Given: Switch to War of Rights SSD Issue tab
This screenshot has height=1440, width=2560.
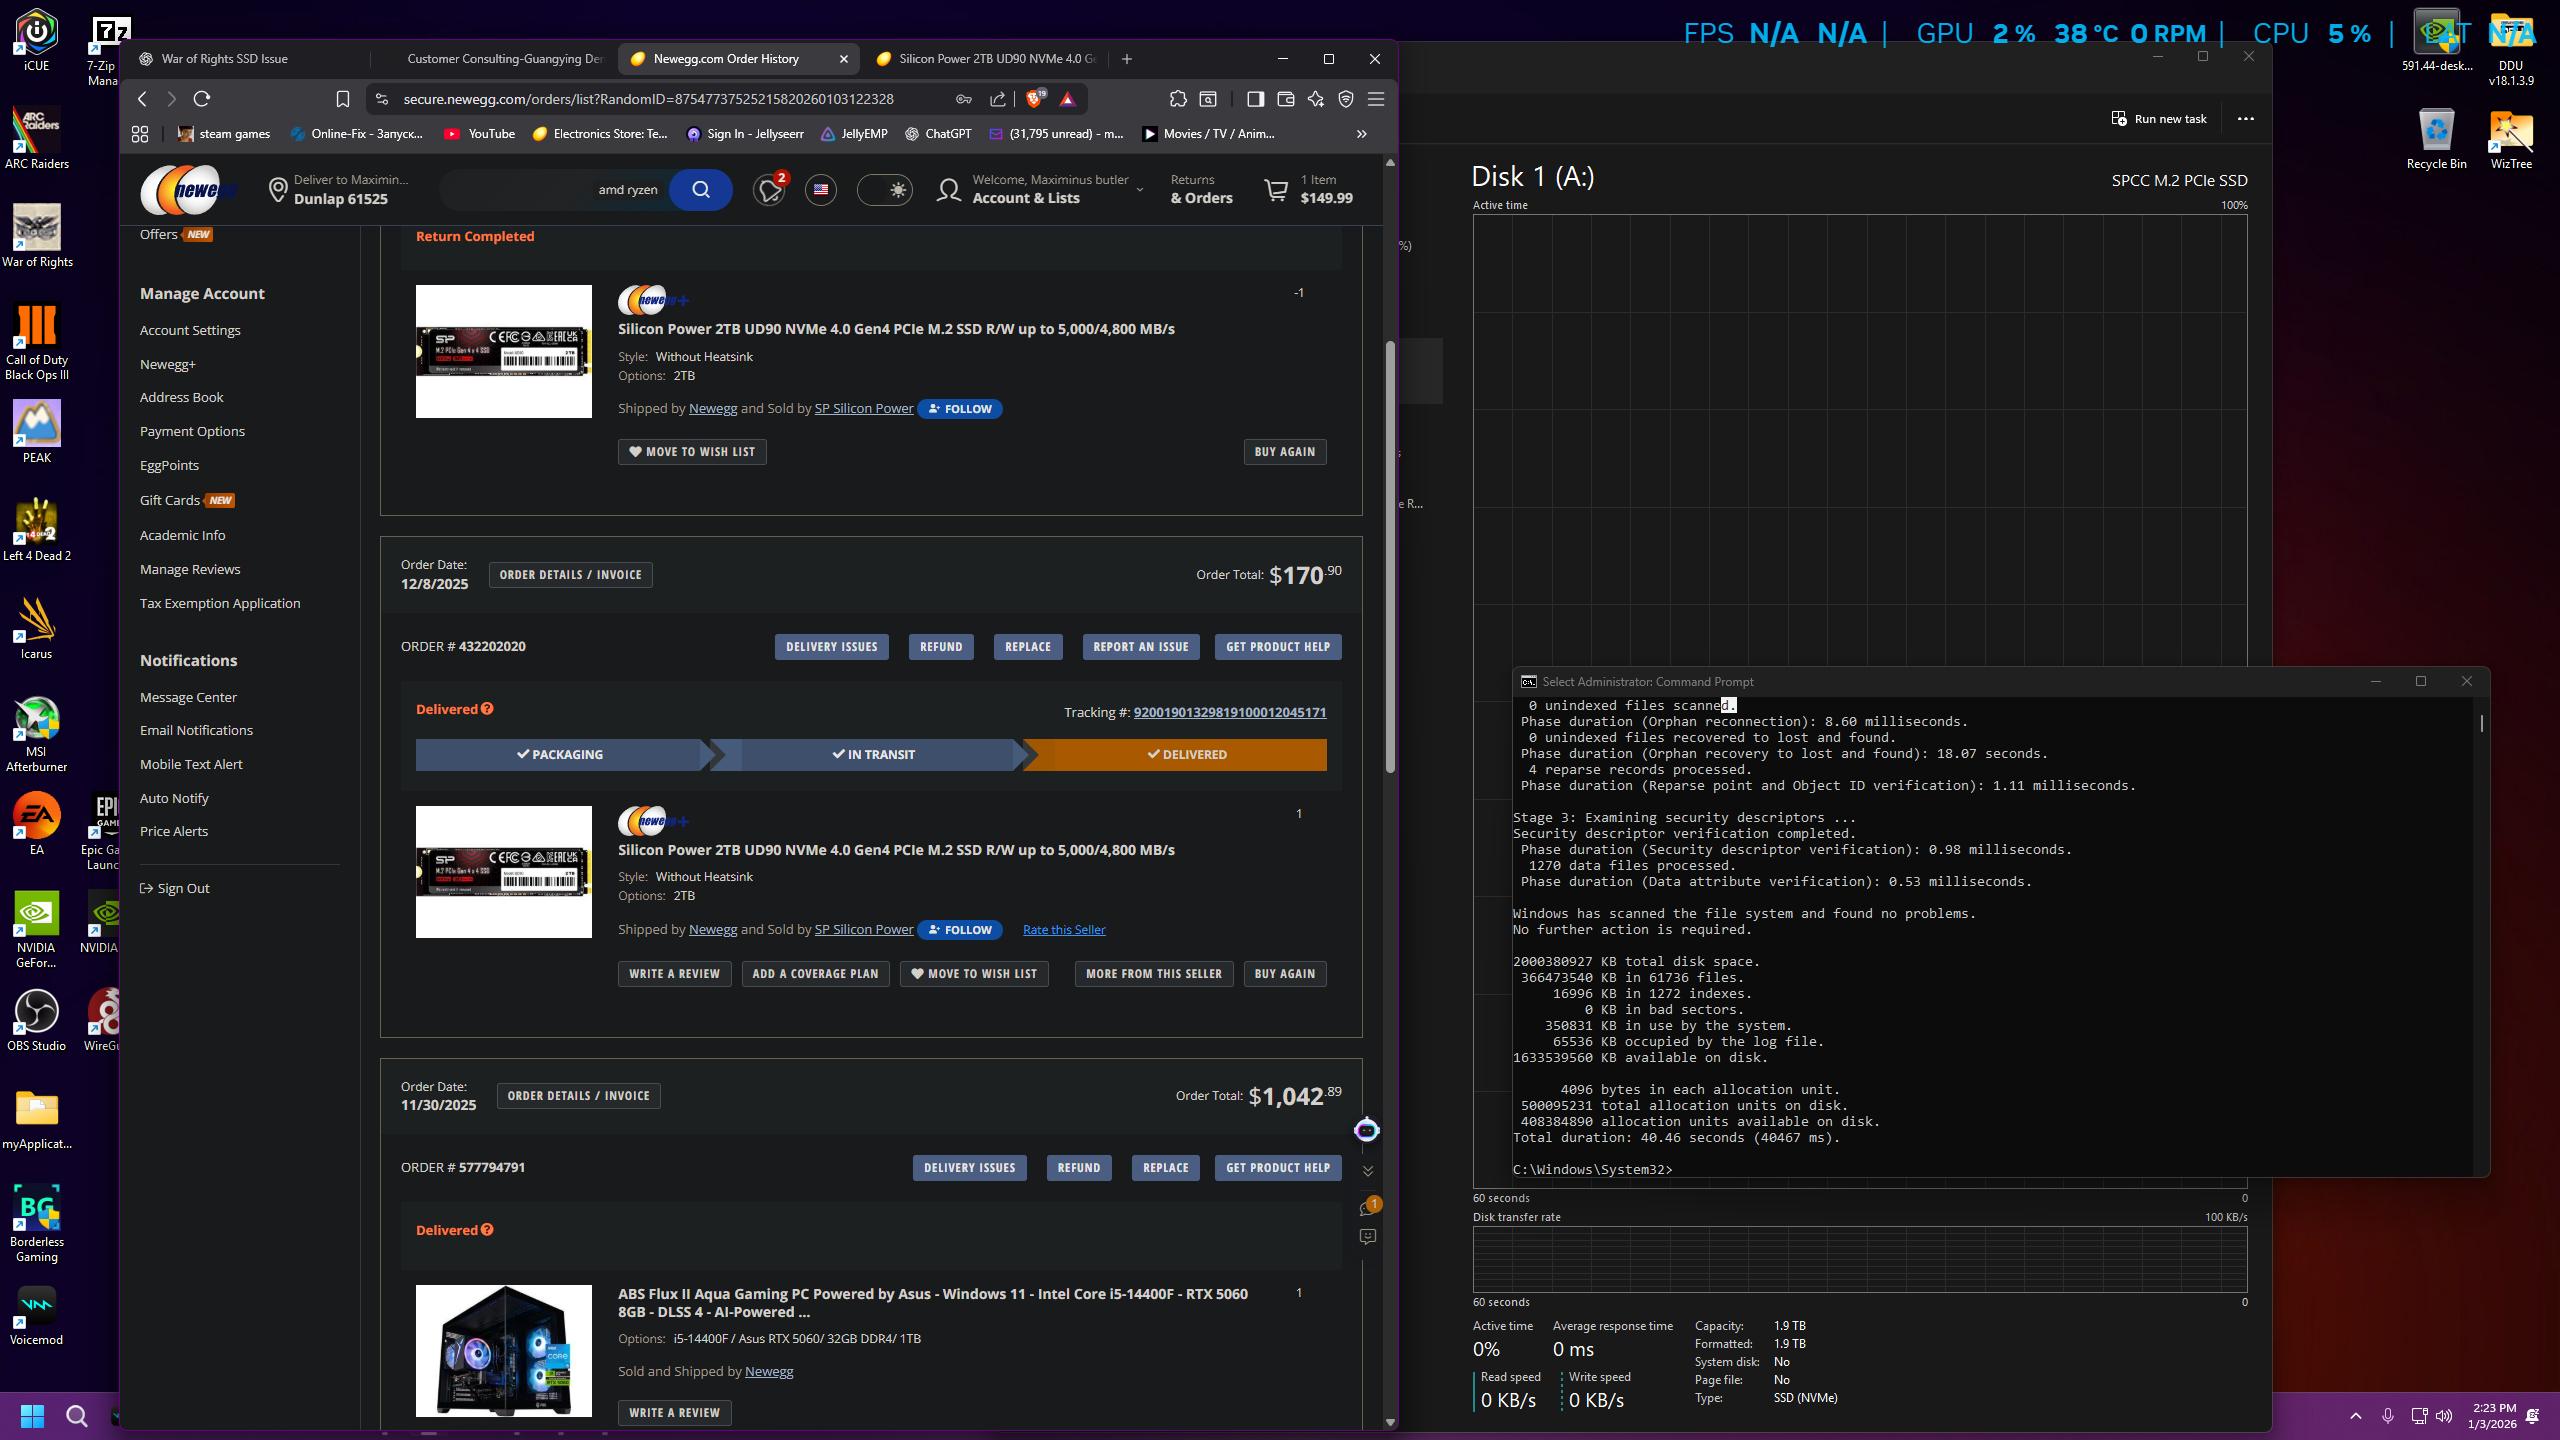Looking at the screenshot, I should coord(225,59).
